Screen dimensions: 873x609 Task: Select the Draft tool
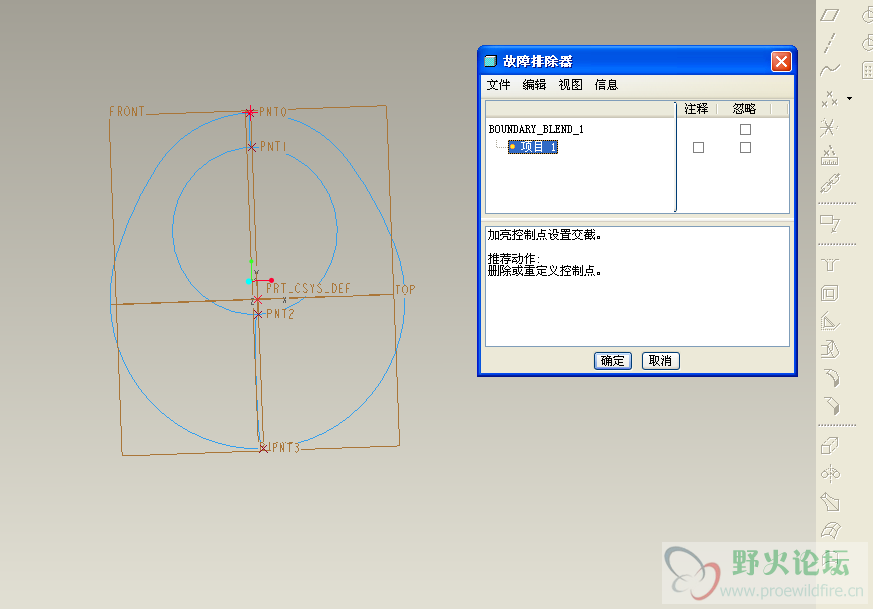(830, 350)
